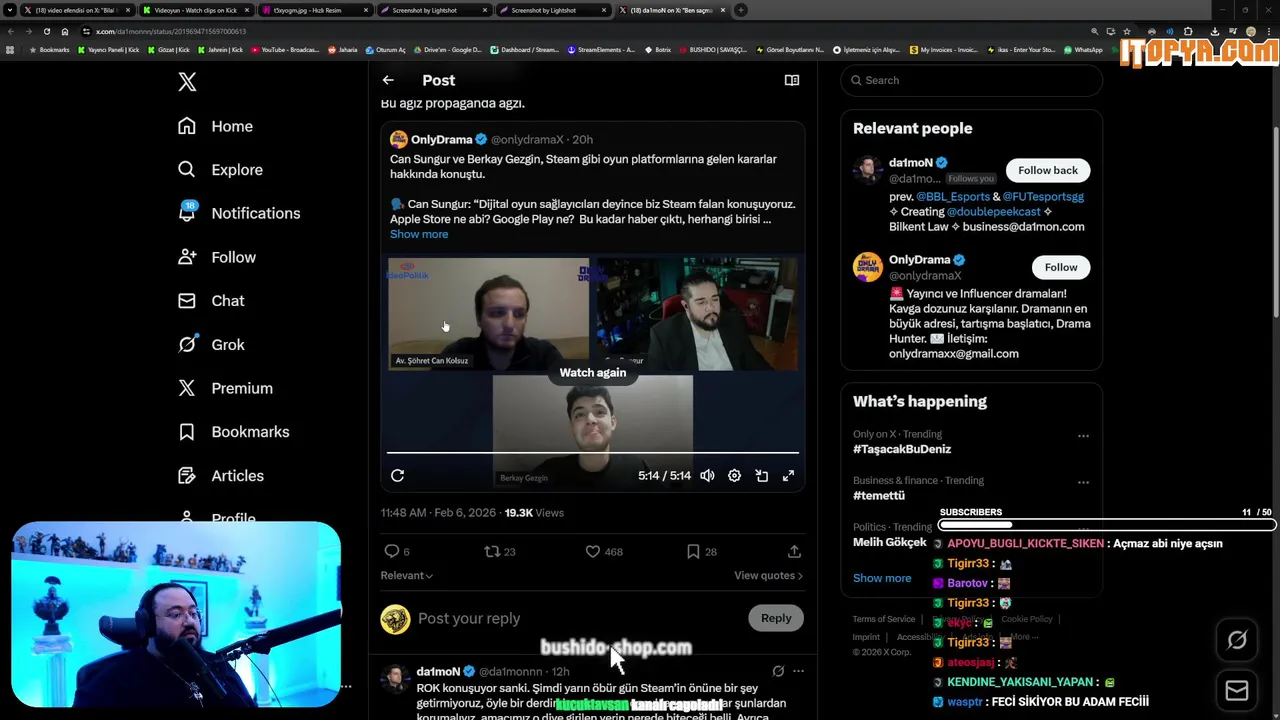Mute the video with the volume icon

[x=707, y=476]
